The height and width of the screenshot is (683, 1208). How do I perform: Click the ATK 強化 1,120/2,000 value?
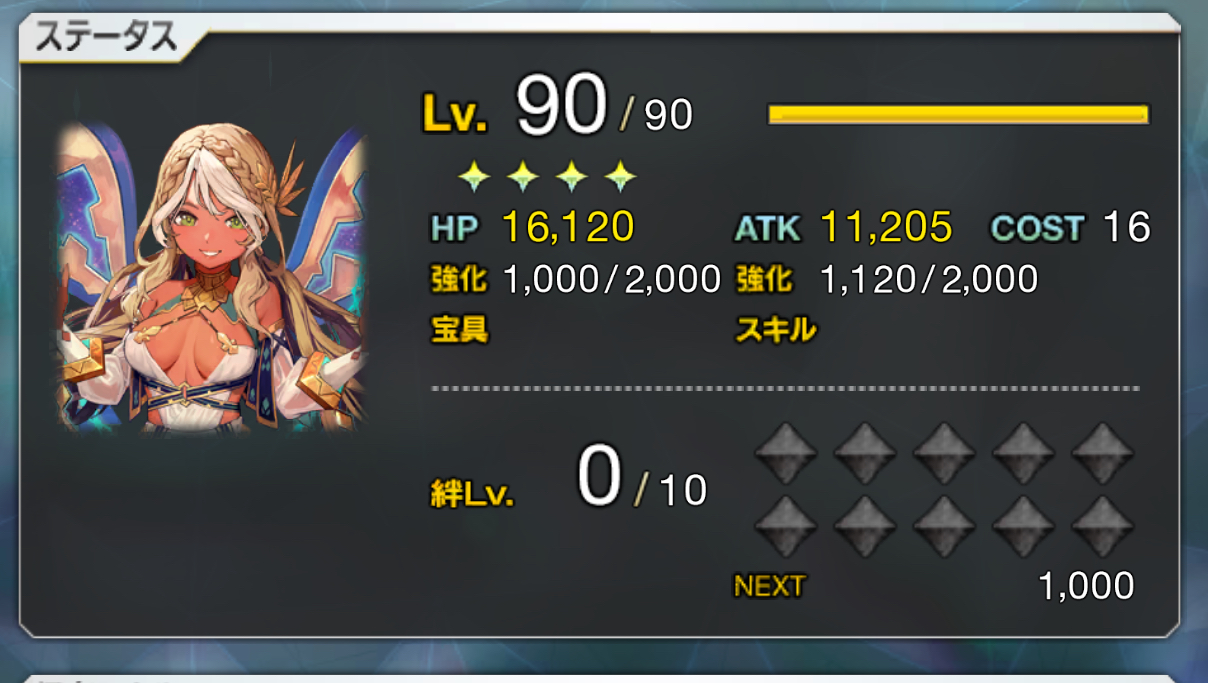[x=928, y=280]
